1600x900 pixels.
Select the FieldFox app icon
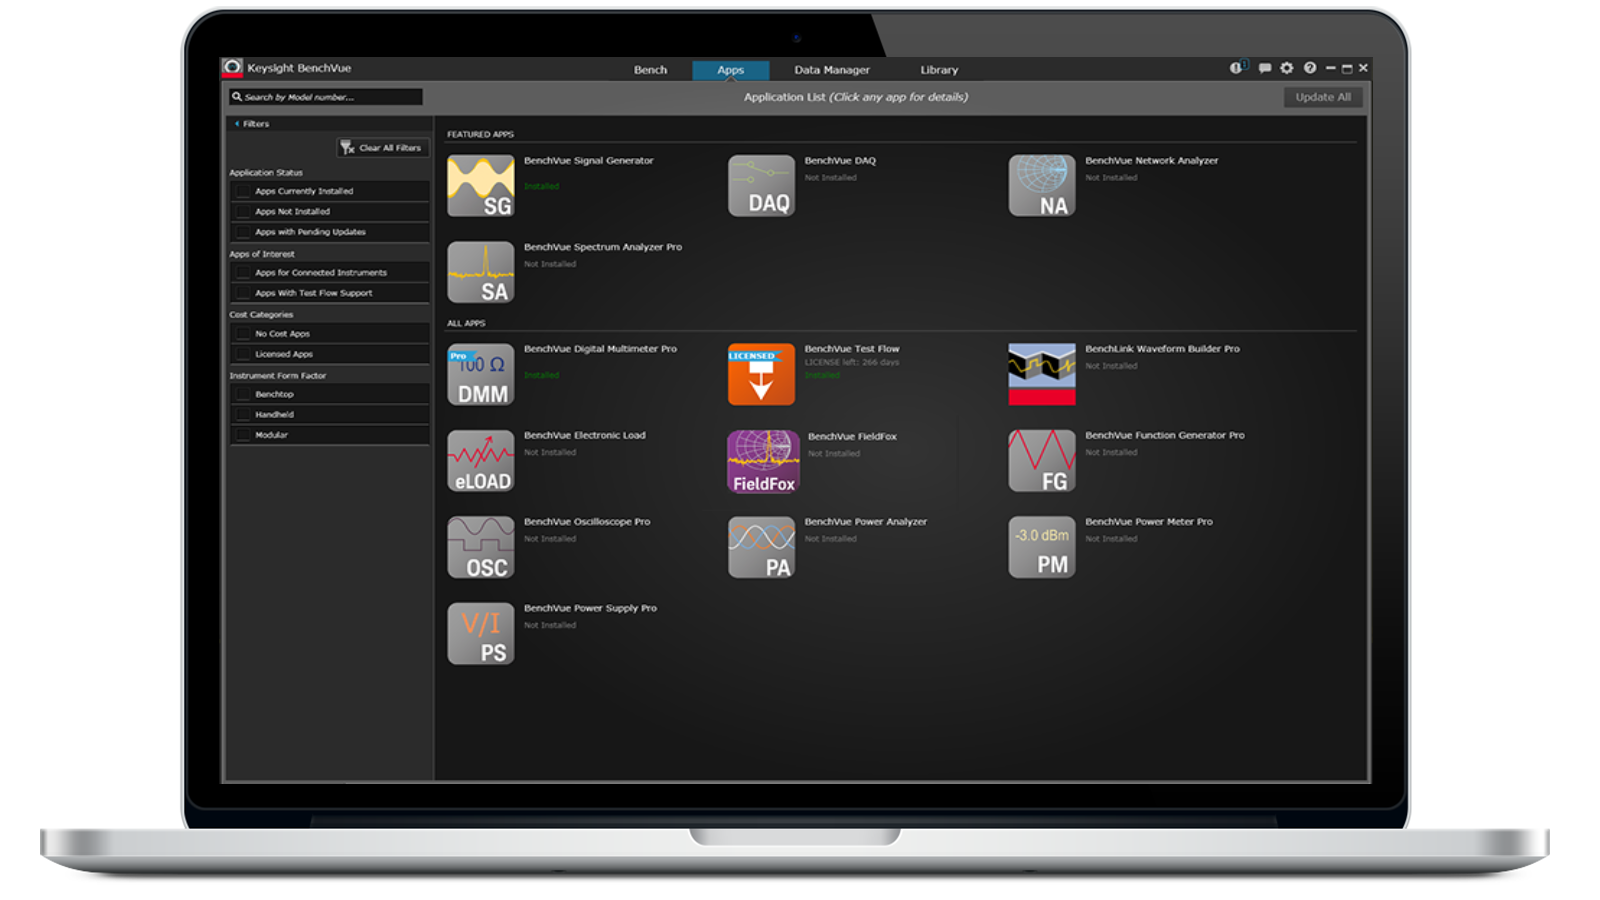point(763,462)
